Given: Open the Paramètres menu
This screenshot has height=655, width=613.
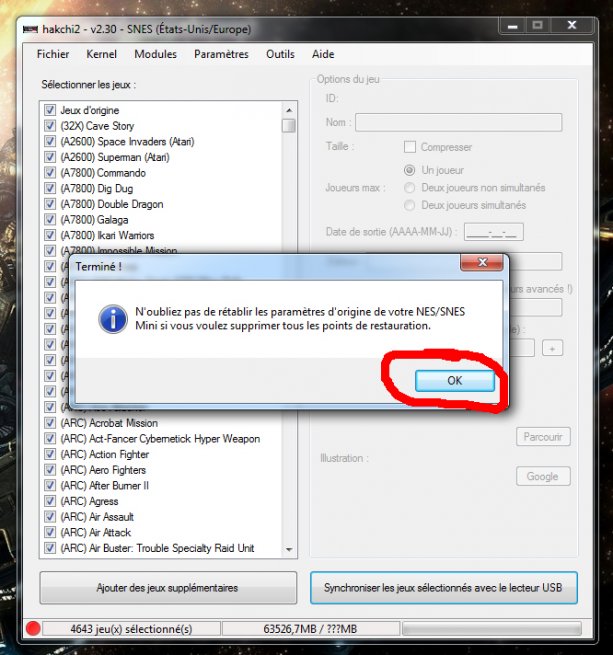Looking at the screenshot, I should click(x=222, y=54).
